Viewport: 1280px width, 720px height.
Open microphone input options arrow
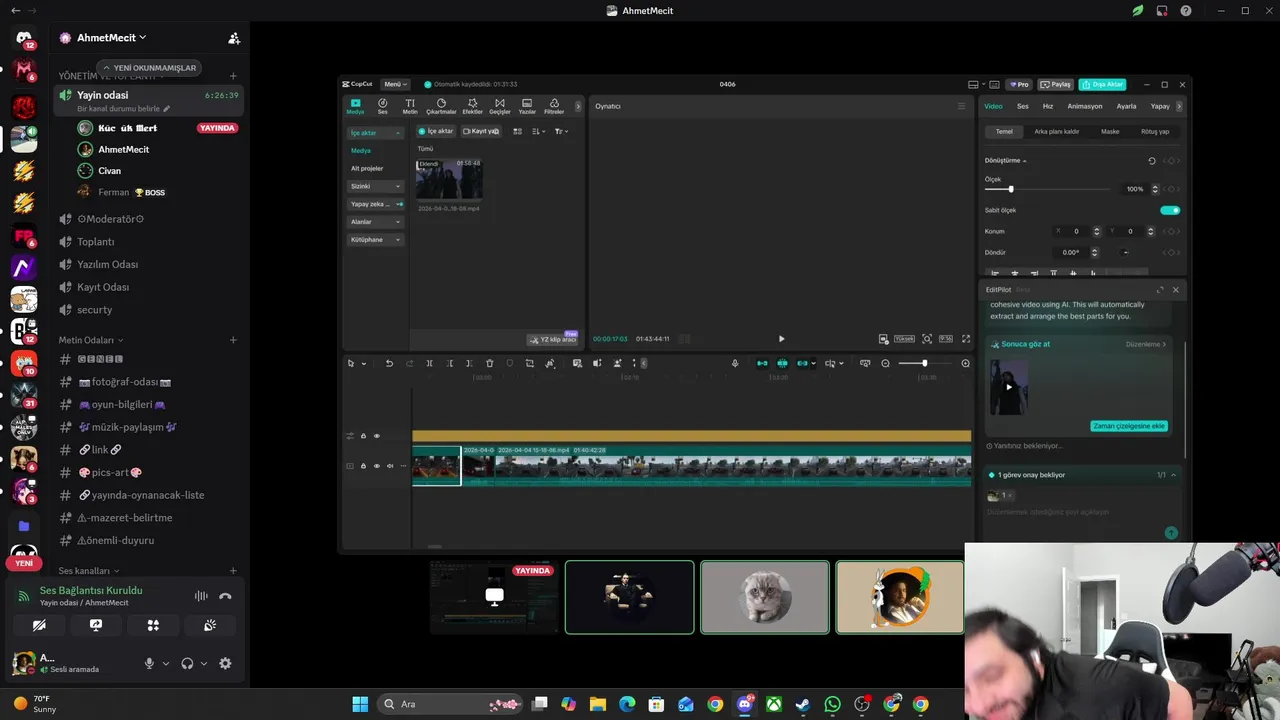[166, 664]
